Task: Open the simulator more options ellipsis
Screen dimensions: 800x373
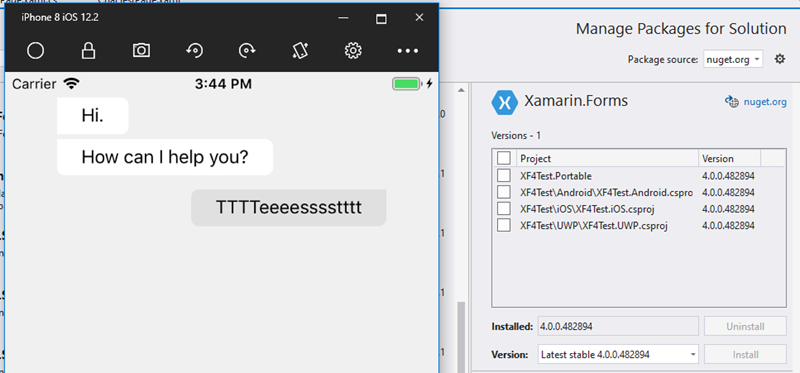Action: [408, 51]
